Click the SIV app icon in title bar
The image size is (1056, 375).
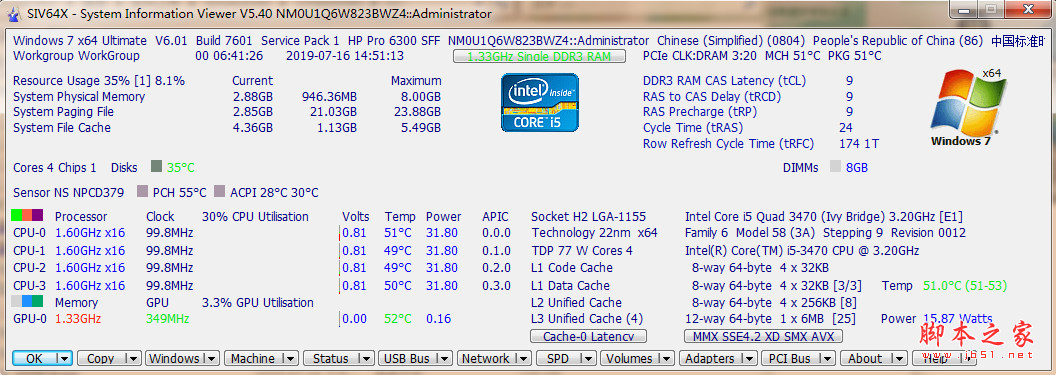(13, 13)
